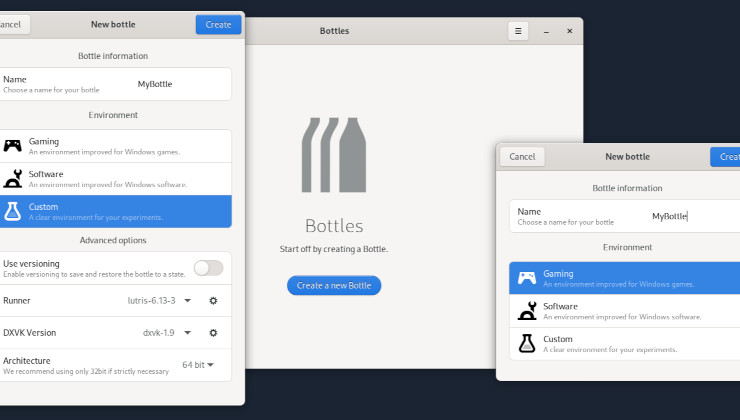Click 'Advanced options' heading
This screenshot has height=420, width=740.
click(113, 240)
